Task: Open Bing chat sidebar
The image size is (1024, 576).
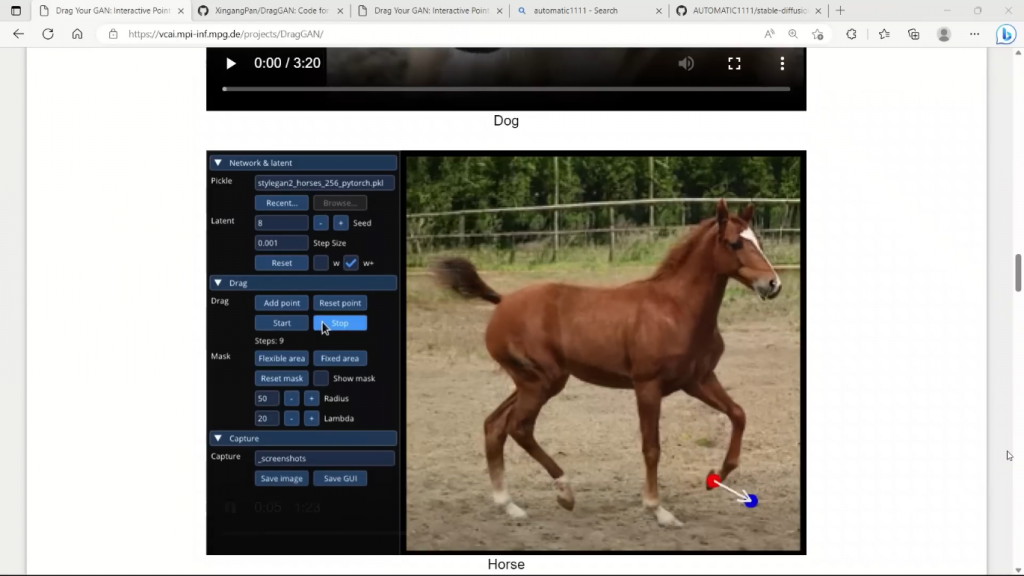Action: click(1006, 34)
